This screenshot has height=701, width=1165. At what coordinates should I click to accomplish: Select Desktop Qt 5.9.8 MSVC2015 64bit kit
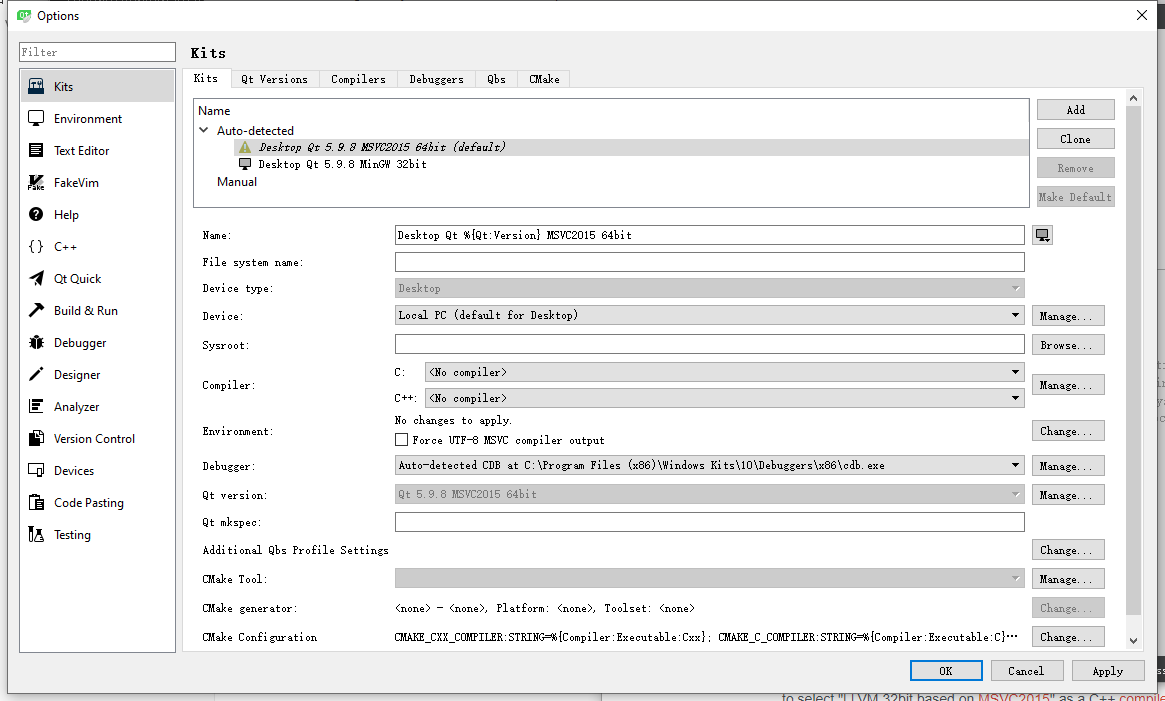382,147
